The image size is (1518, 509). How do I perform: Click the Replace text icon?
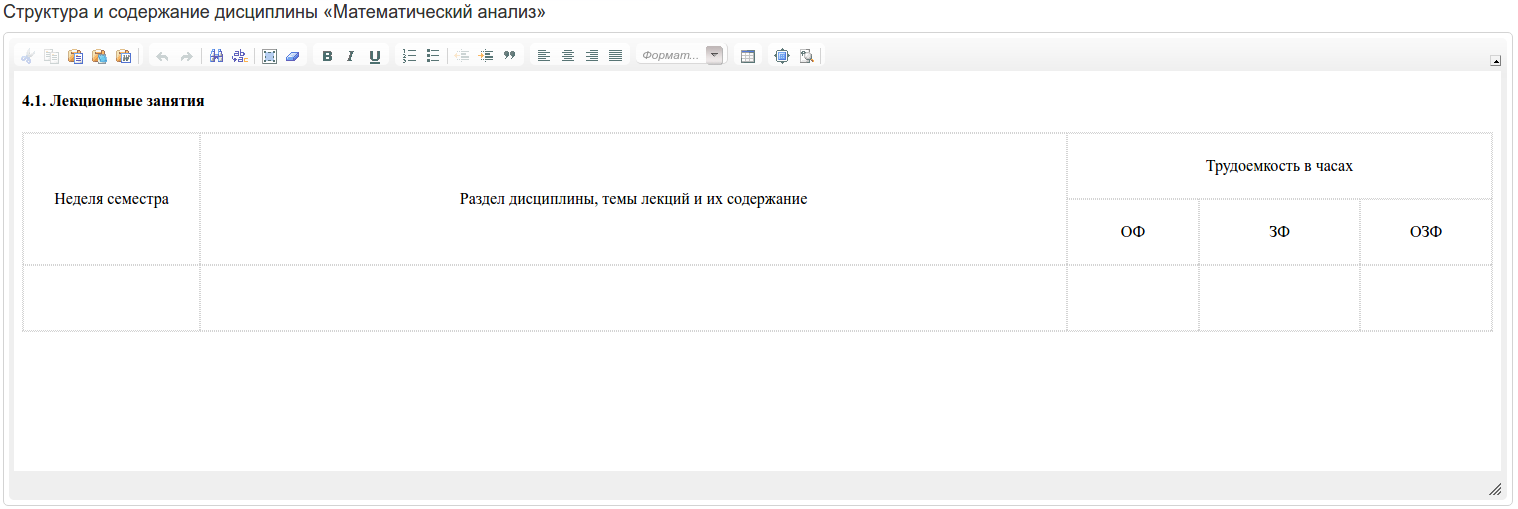click(240, 56)
